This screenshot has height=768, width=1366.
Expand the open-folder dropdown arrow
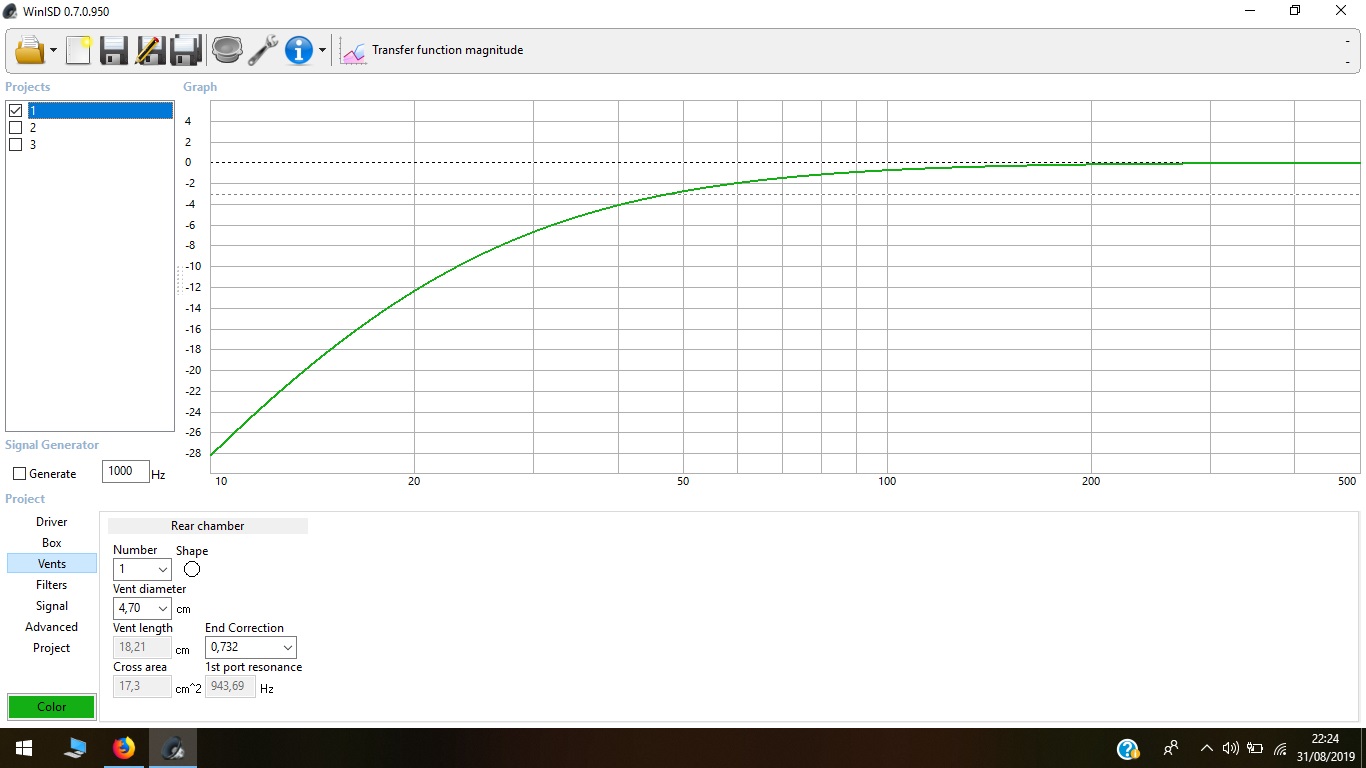click(x=53, y=51)
